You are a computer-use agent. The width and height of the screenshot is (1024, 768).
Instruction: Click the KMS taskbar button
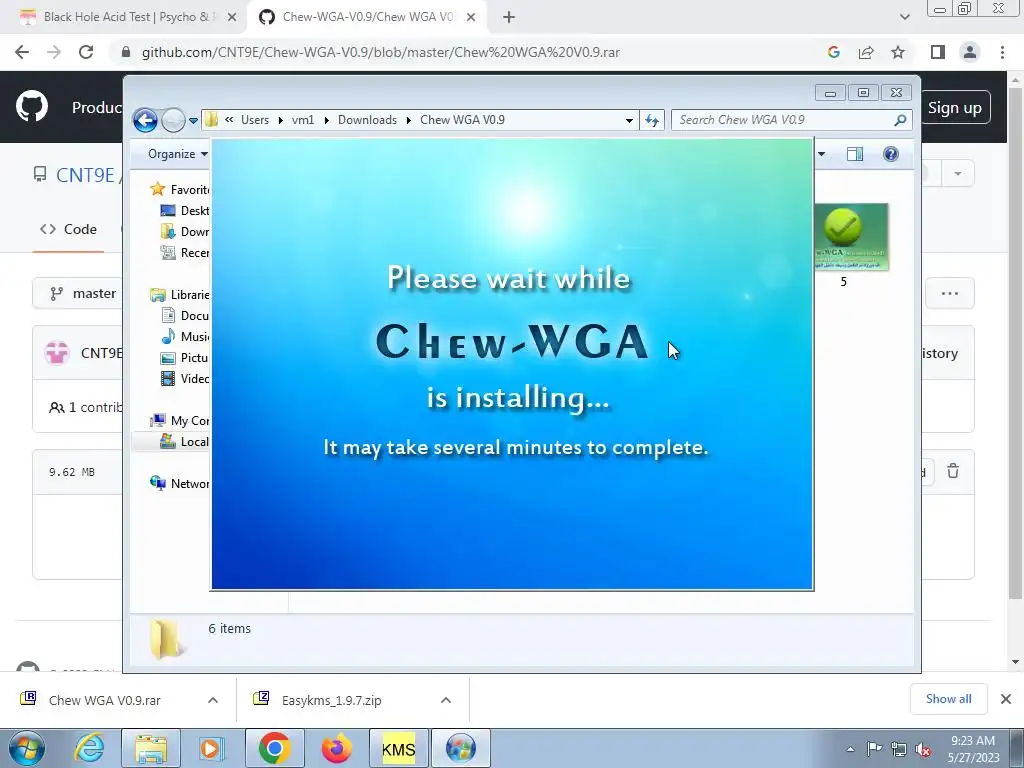pyautogui.click(x=398, y=748)
